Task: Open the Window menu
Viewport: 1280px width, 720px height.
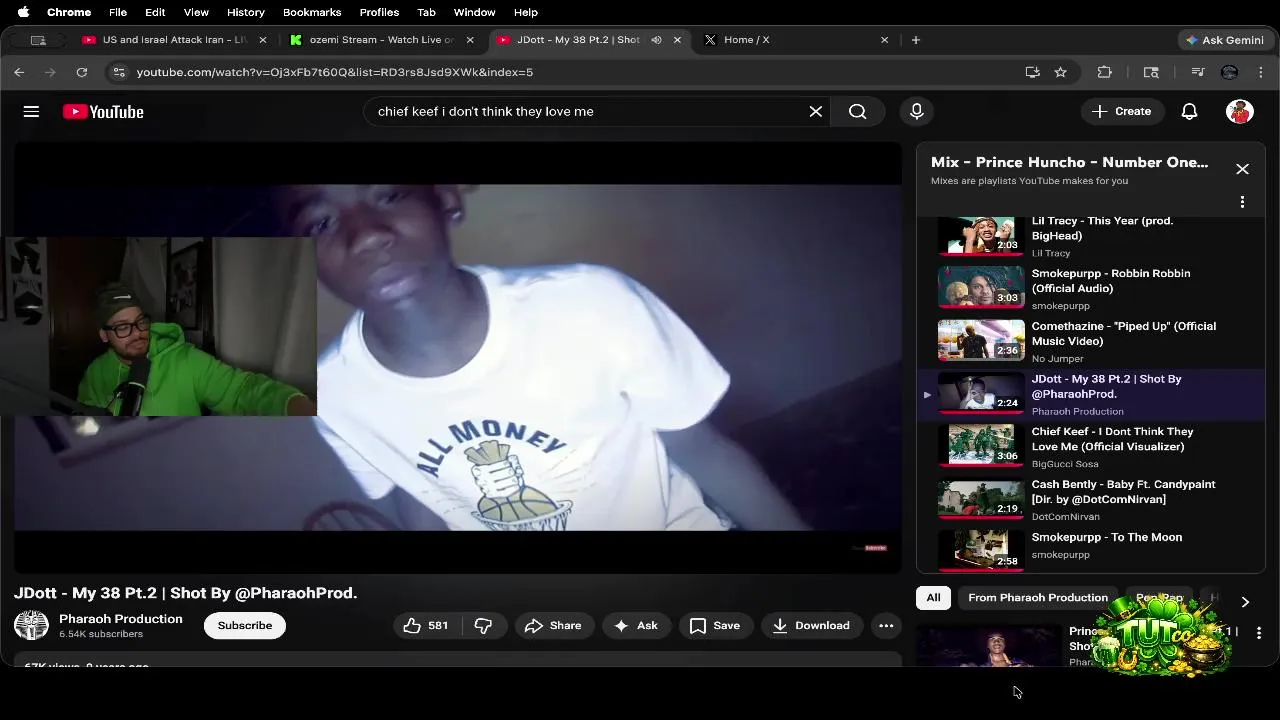Action: [x=474, y=12]
